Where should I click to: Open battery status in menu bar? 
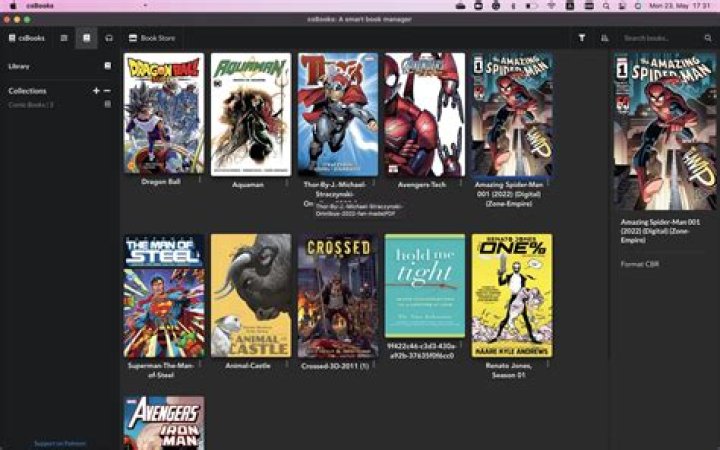(x=531, y=6)
